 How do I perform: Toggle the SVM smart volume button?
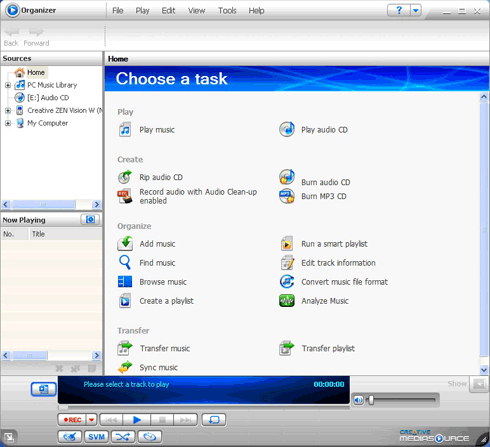click(96, 436)
